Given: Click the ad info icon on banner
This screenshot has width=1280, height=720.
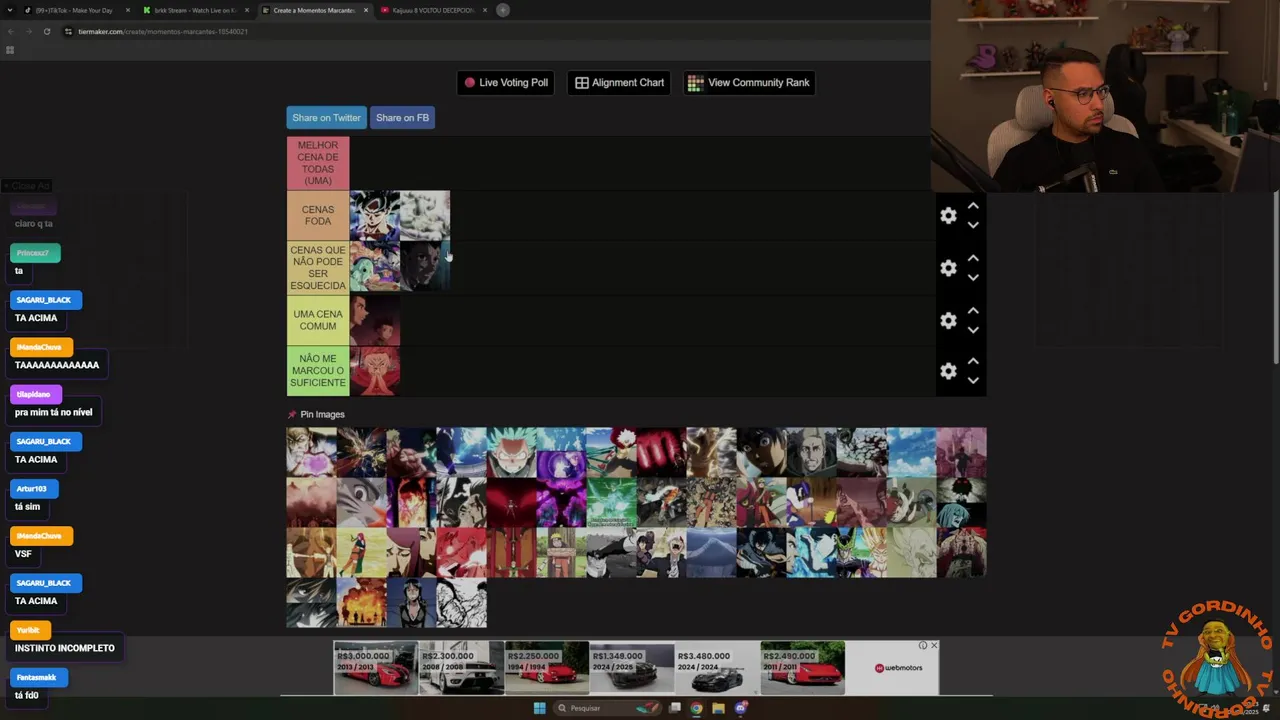Looking at the screenshot, I should click(x=923, y=645).
